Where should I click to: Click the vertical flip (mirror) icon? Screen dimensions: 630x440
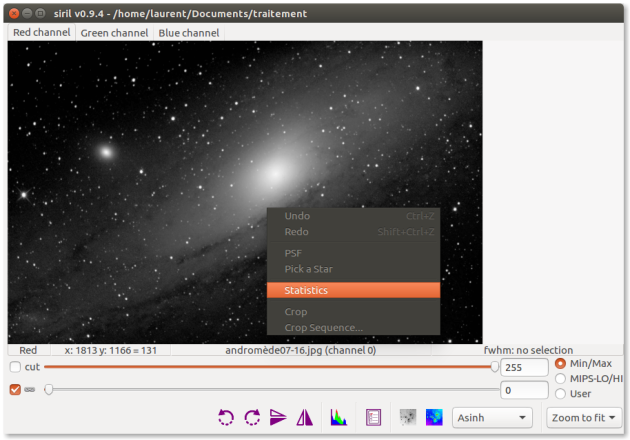pyautogui.click(x=278, y=417)
